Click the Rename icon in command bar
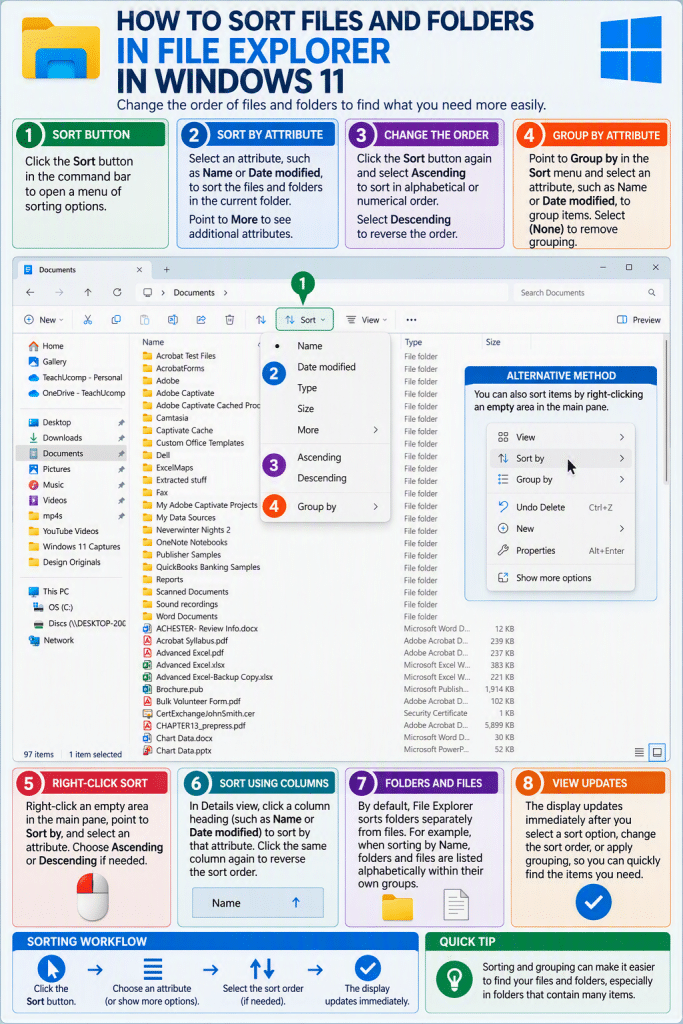The image size is (683, 1024). (173, 320)
